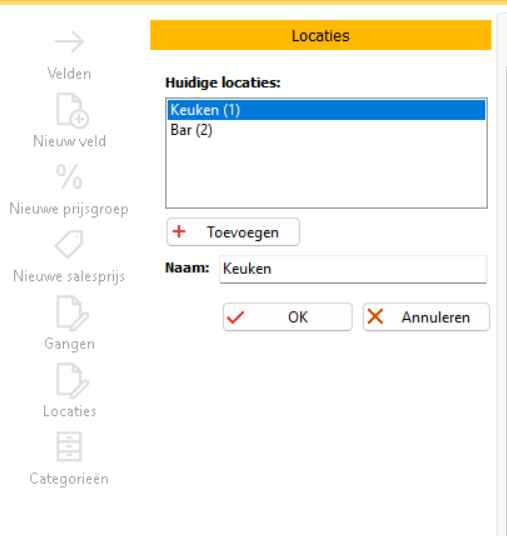Click empty area of Huidige locaties list
This screenshot has height=536, width=507.
point(326,173)
